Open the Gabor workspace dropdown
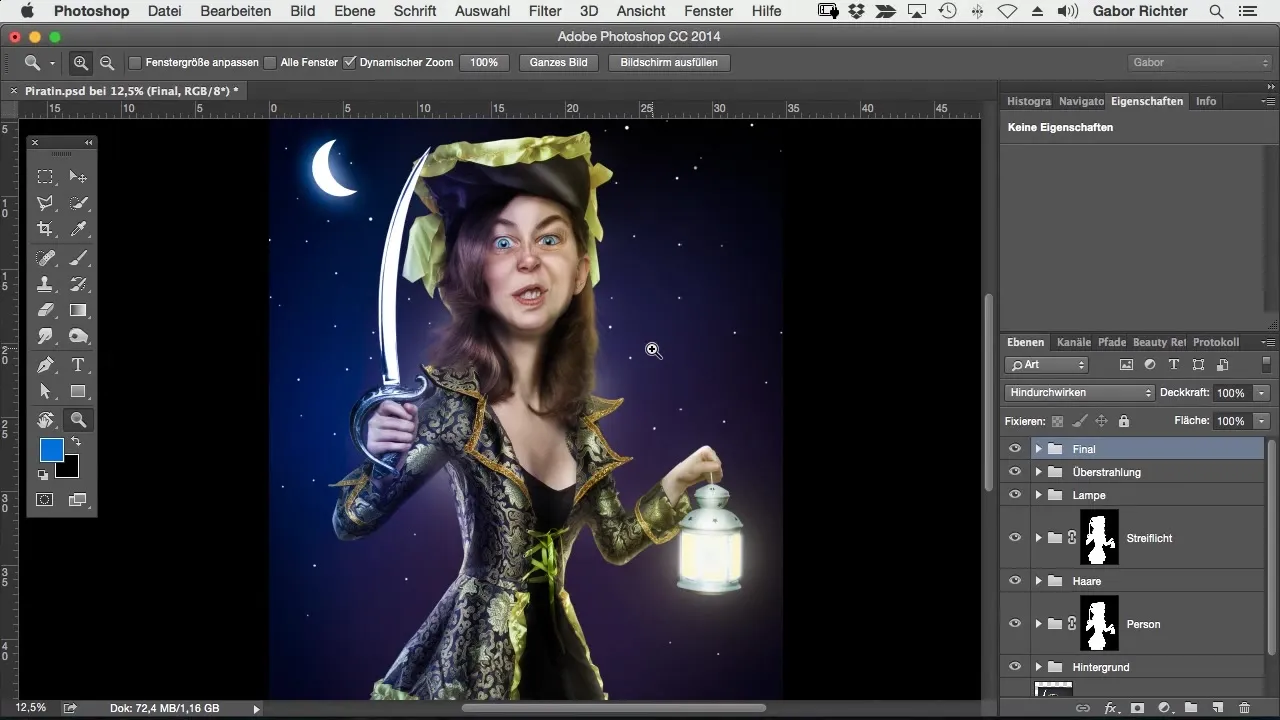The width and height of the screenshot is (1280, 720). coord(1199,62)
